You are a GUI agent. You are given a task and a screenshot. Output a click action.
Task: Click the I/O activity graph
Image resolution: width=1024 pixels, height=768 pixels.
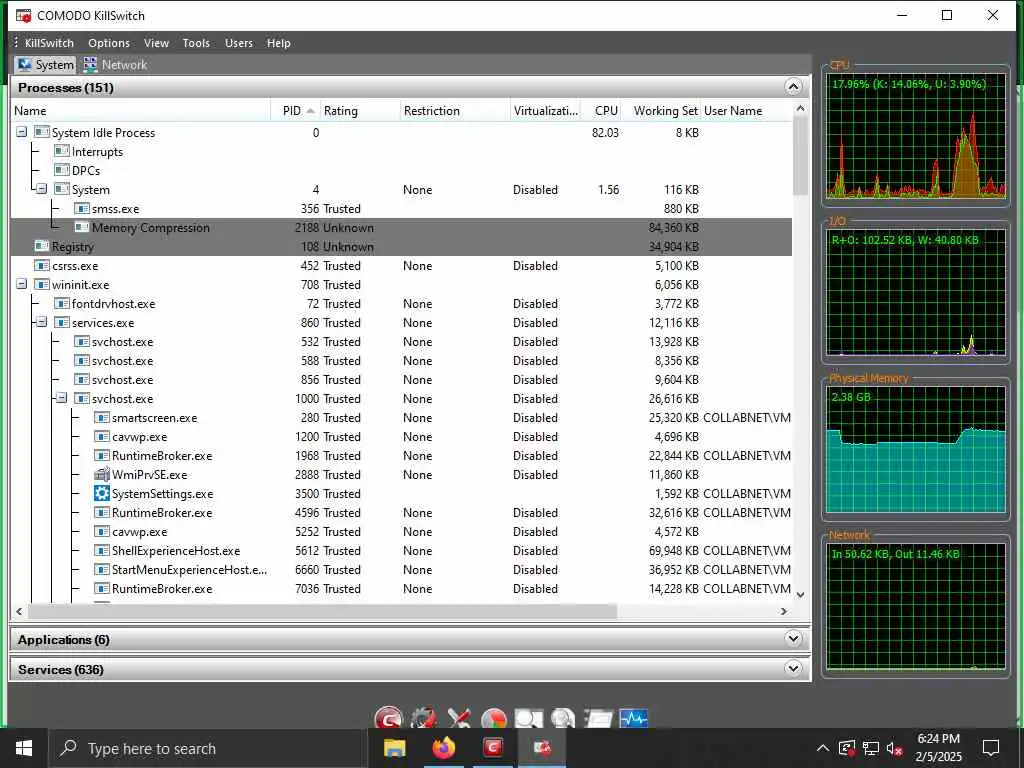(916, 293)
